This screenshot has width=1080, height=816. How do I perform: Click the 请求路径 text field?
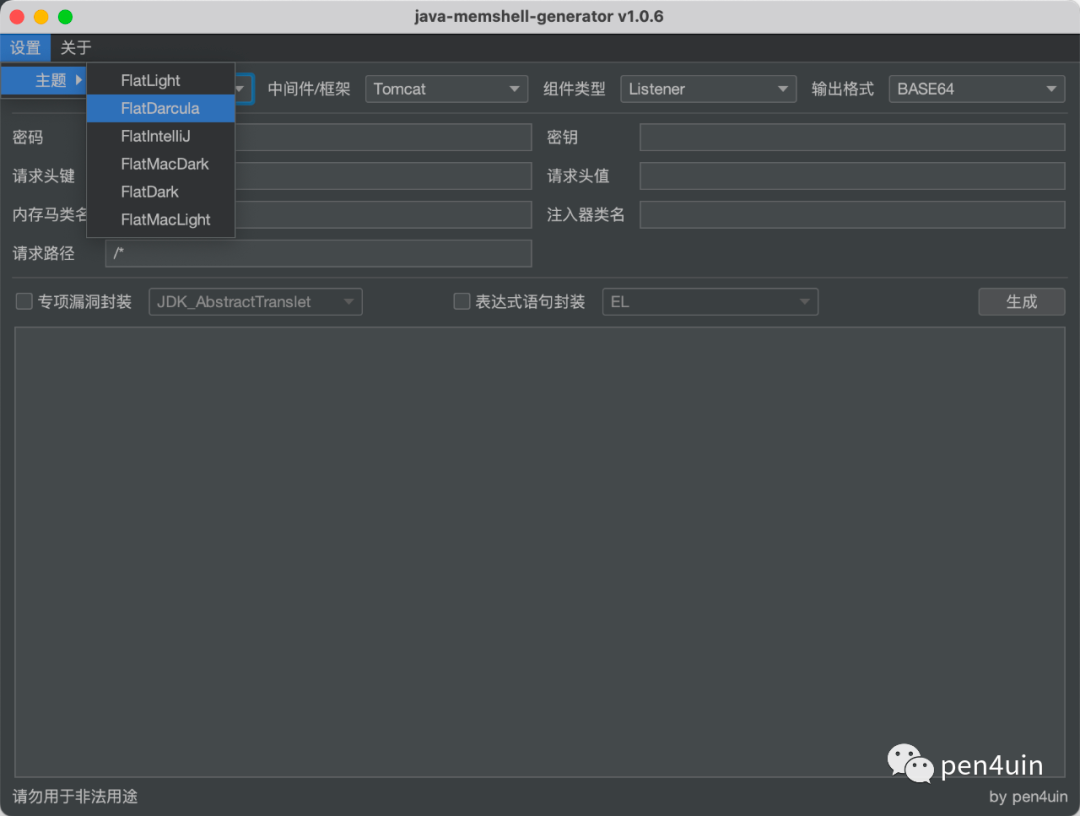tap(318, 253)
